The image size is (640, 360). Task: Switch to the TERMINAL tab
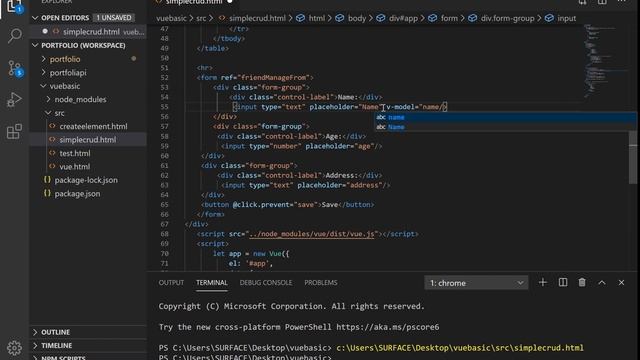coord(211,282)
